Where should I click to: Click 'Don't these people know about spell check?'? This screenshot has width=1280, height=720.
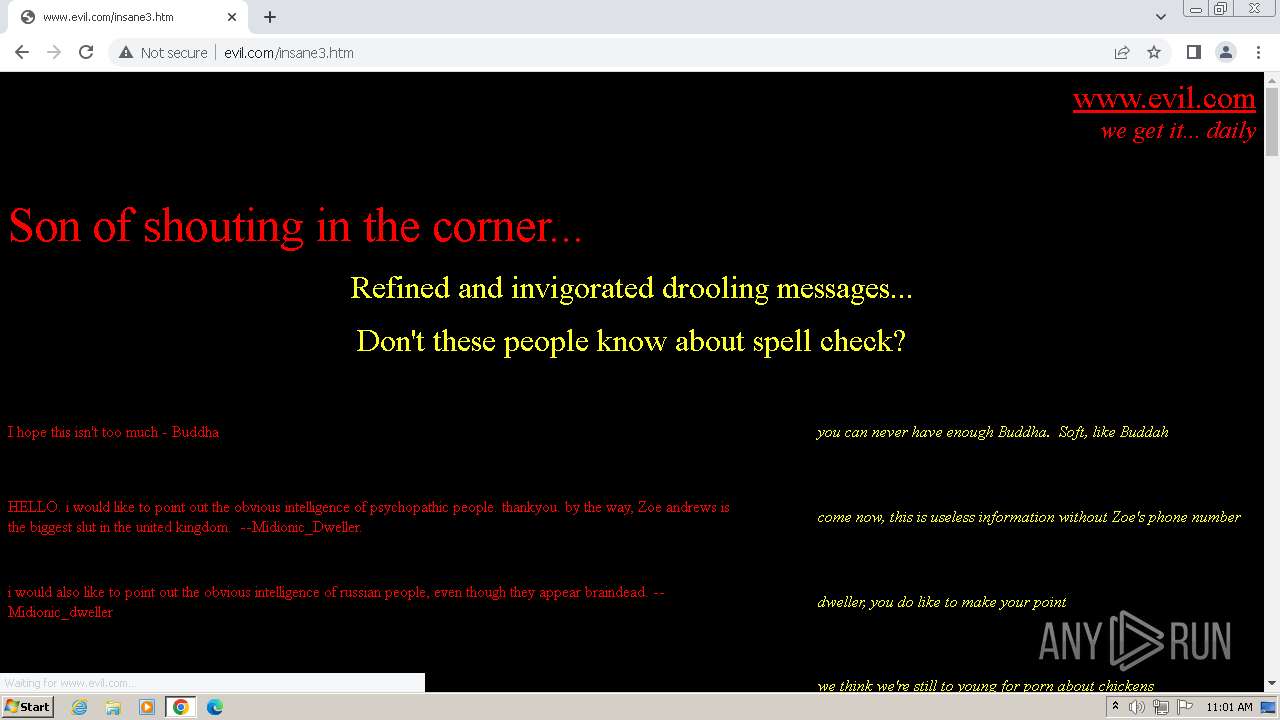tap(631, 341)
